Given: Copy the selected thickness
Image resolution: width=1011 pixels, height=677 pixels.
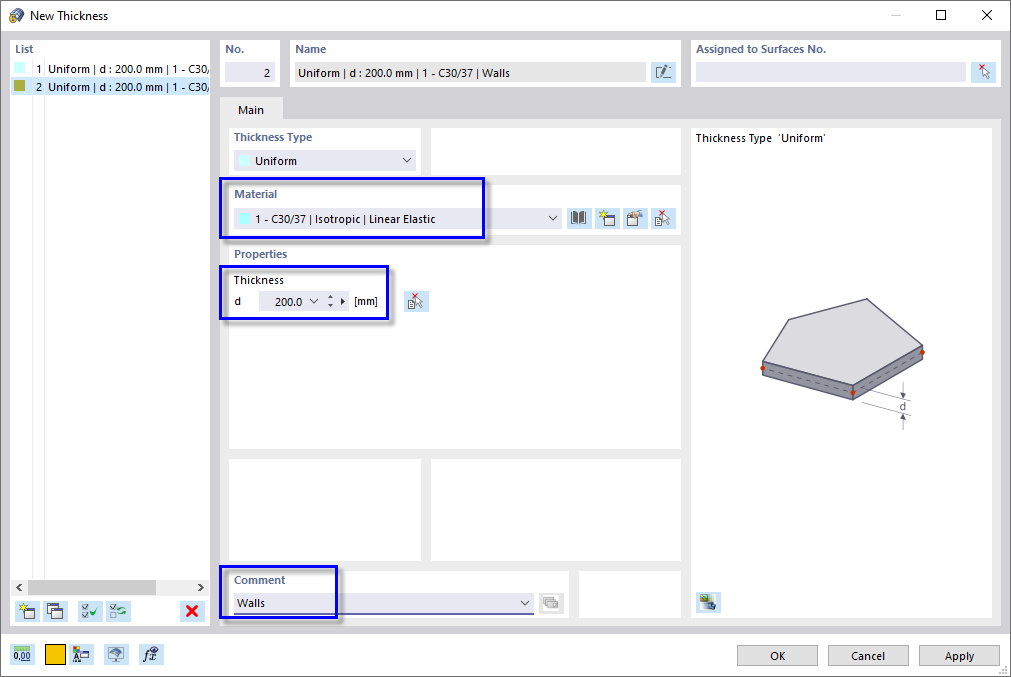Looking at the screenshot, I should pyautogui.click(x=55, y=610).
